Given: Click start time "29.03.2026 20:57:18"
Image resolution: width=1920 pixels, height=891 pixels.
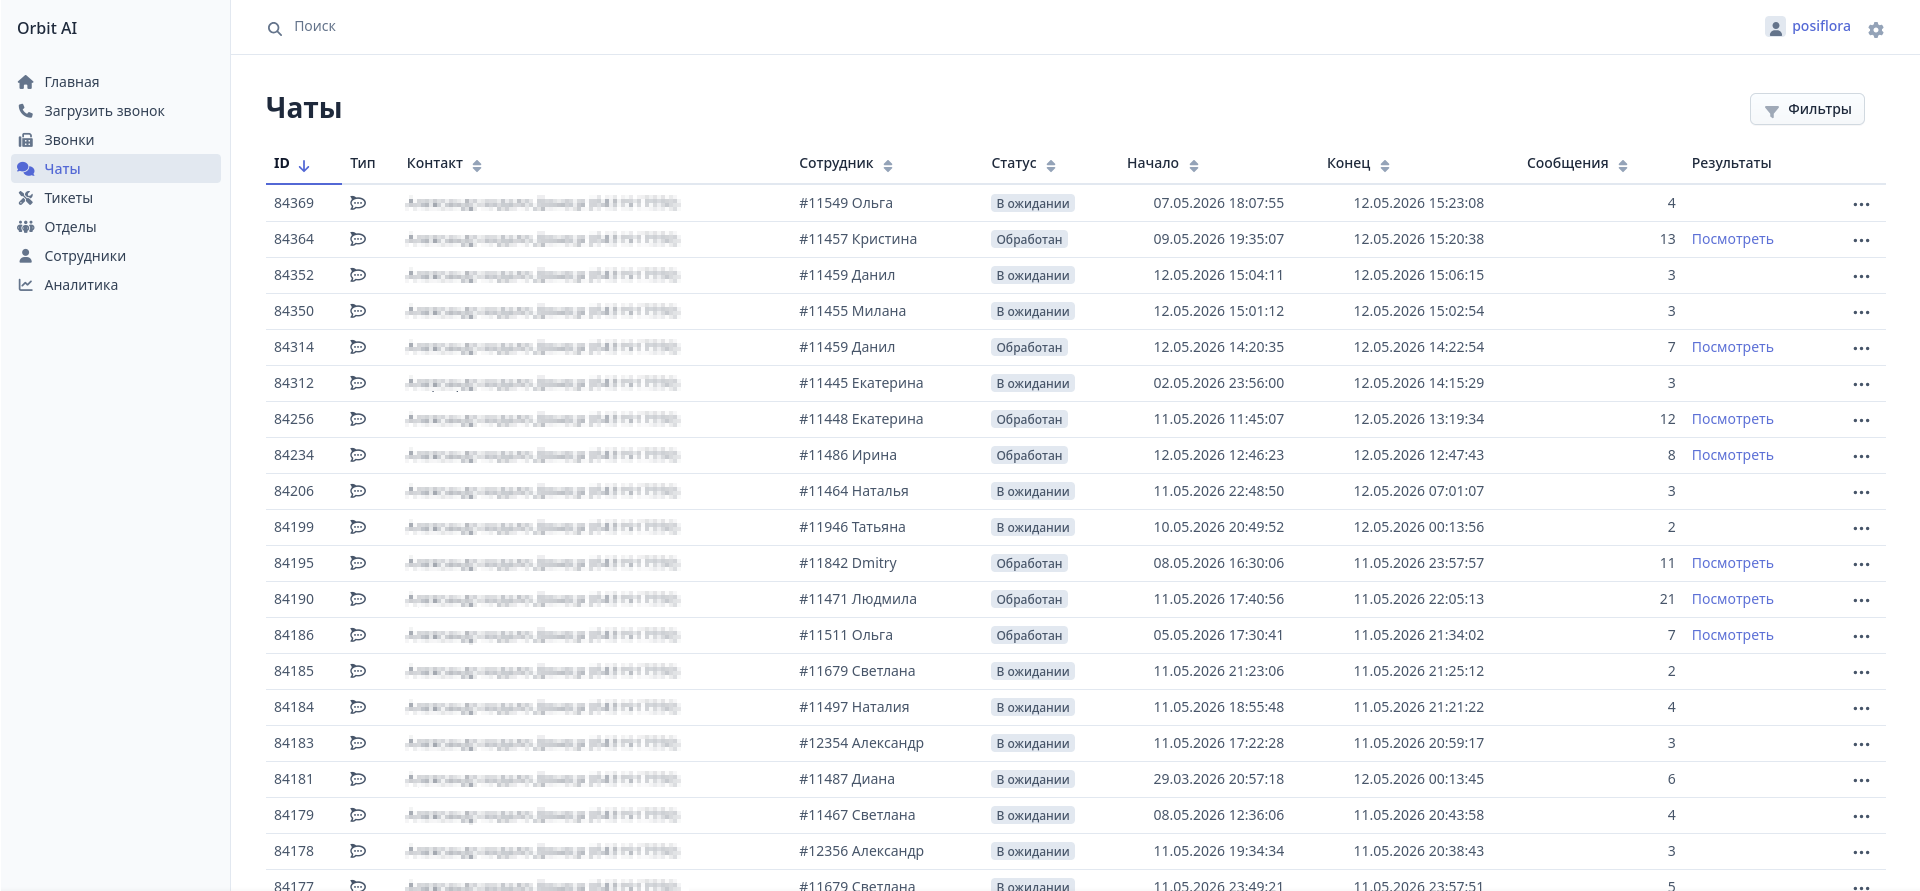Looking at the screenshot, I should [x=1218, y=779].
